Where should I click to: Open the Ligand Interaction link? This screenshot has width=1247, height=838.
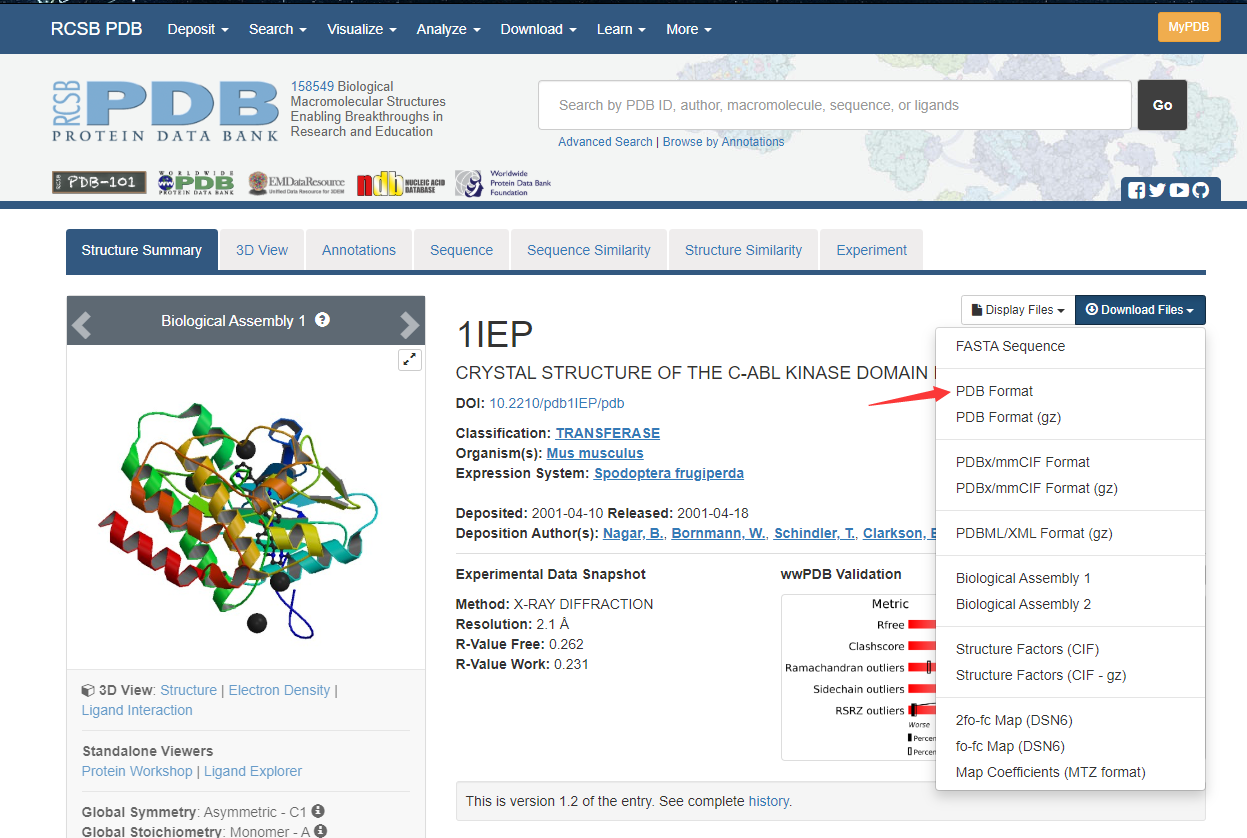[137, 710]
